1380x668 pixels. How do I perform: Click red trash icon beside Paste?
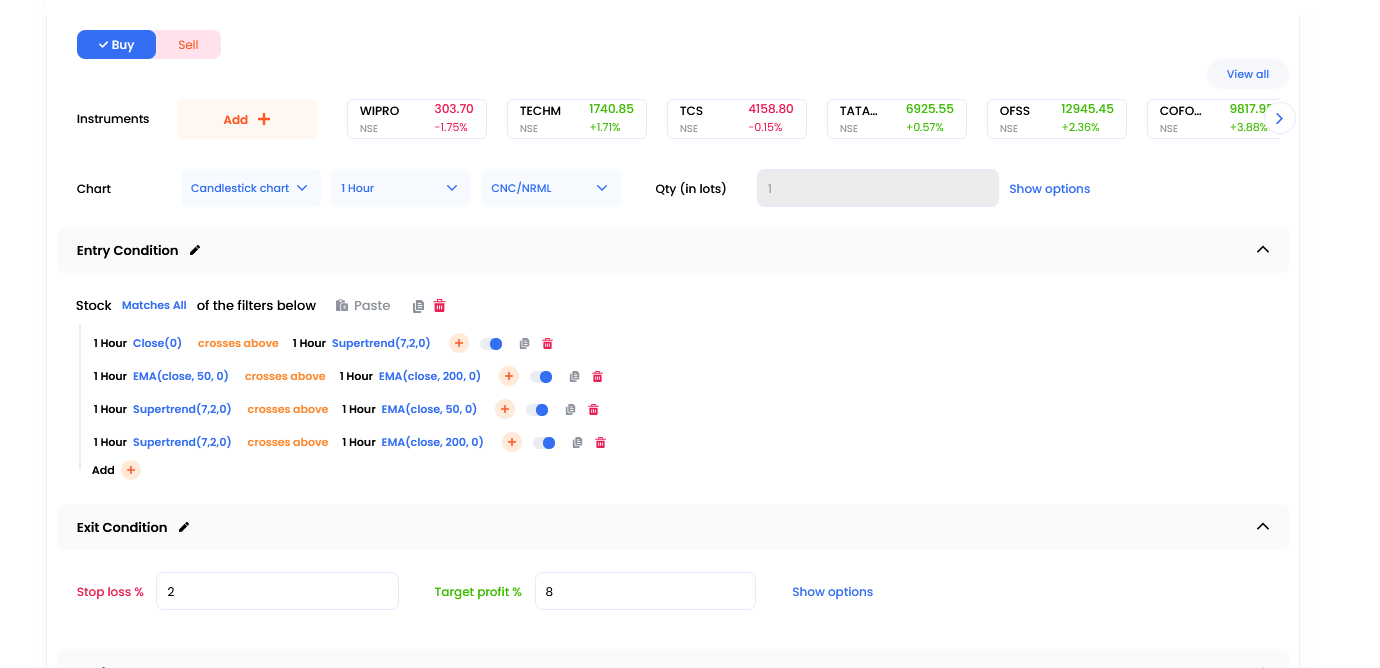pos(439,306)
